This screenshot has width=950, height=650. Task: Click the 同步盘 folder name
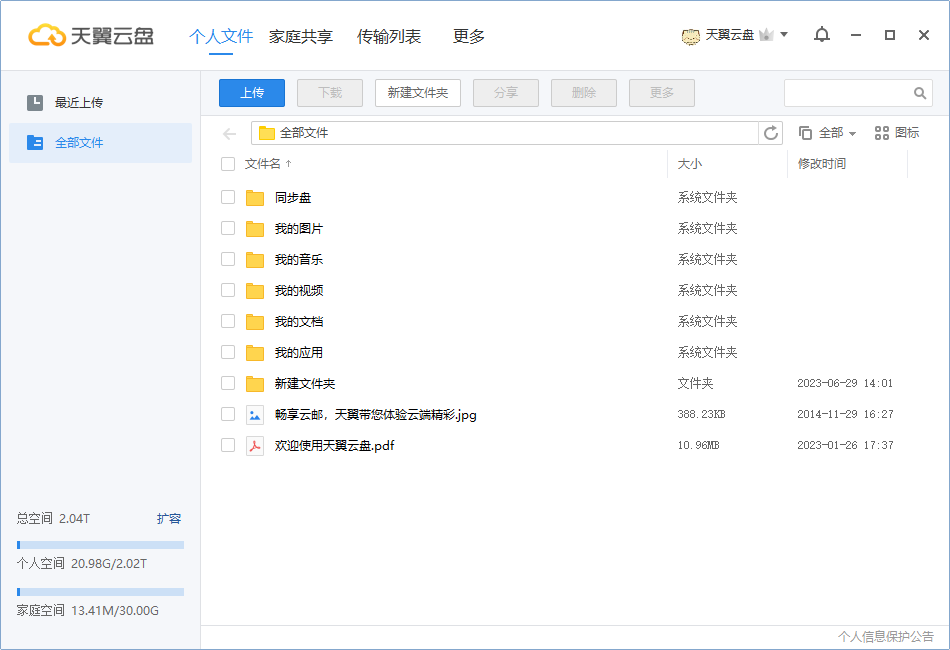(293, 197)
